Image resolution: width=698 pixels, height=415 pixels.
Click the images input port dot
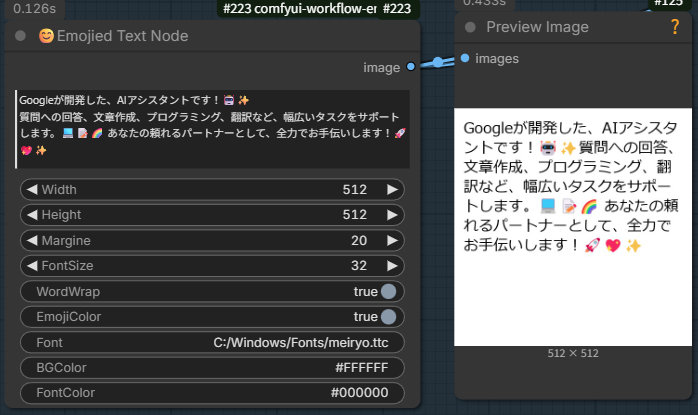click(465, 58)
